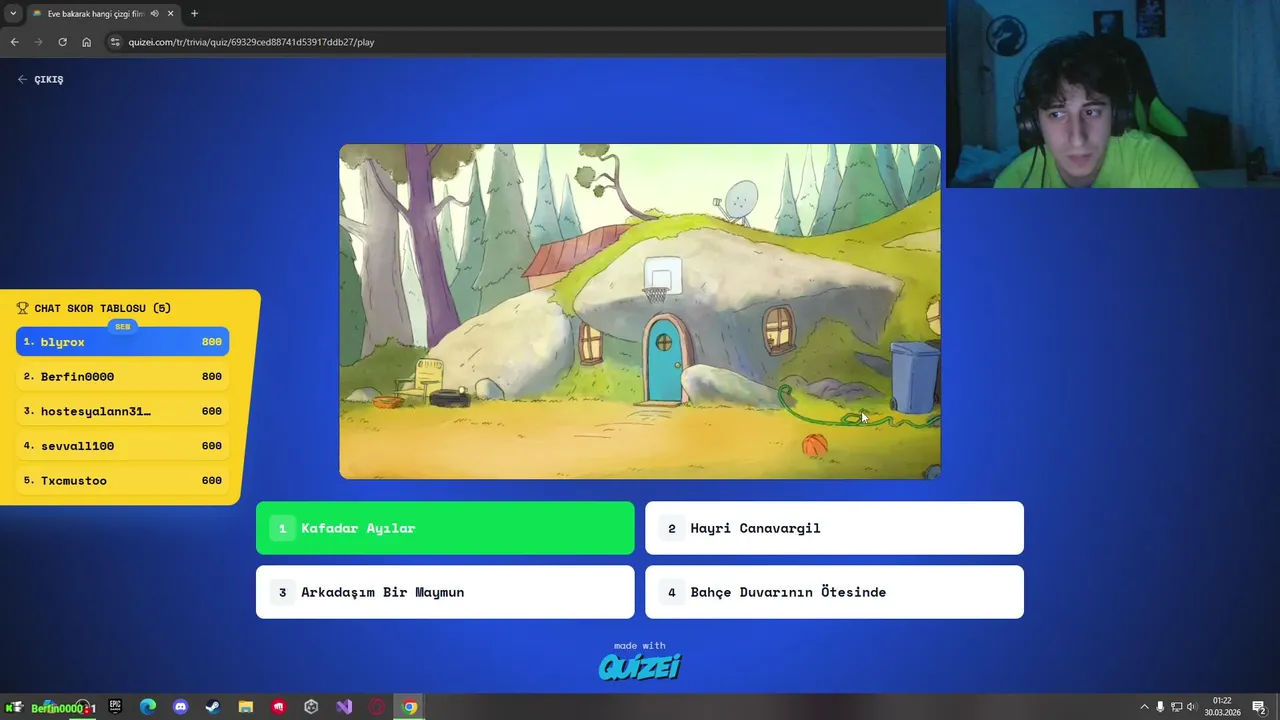Choose answer 'Arkadaşım Bir Maymun'
This screenshot has height=720, width=1280.
[445, 592]
